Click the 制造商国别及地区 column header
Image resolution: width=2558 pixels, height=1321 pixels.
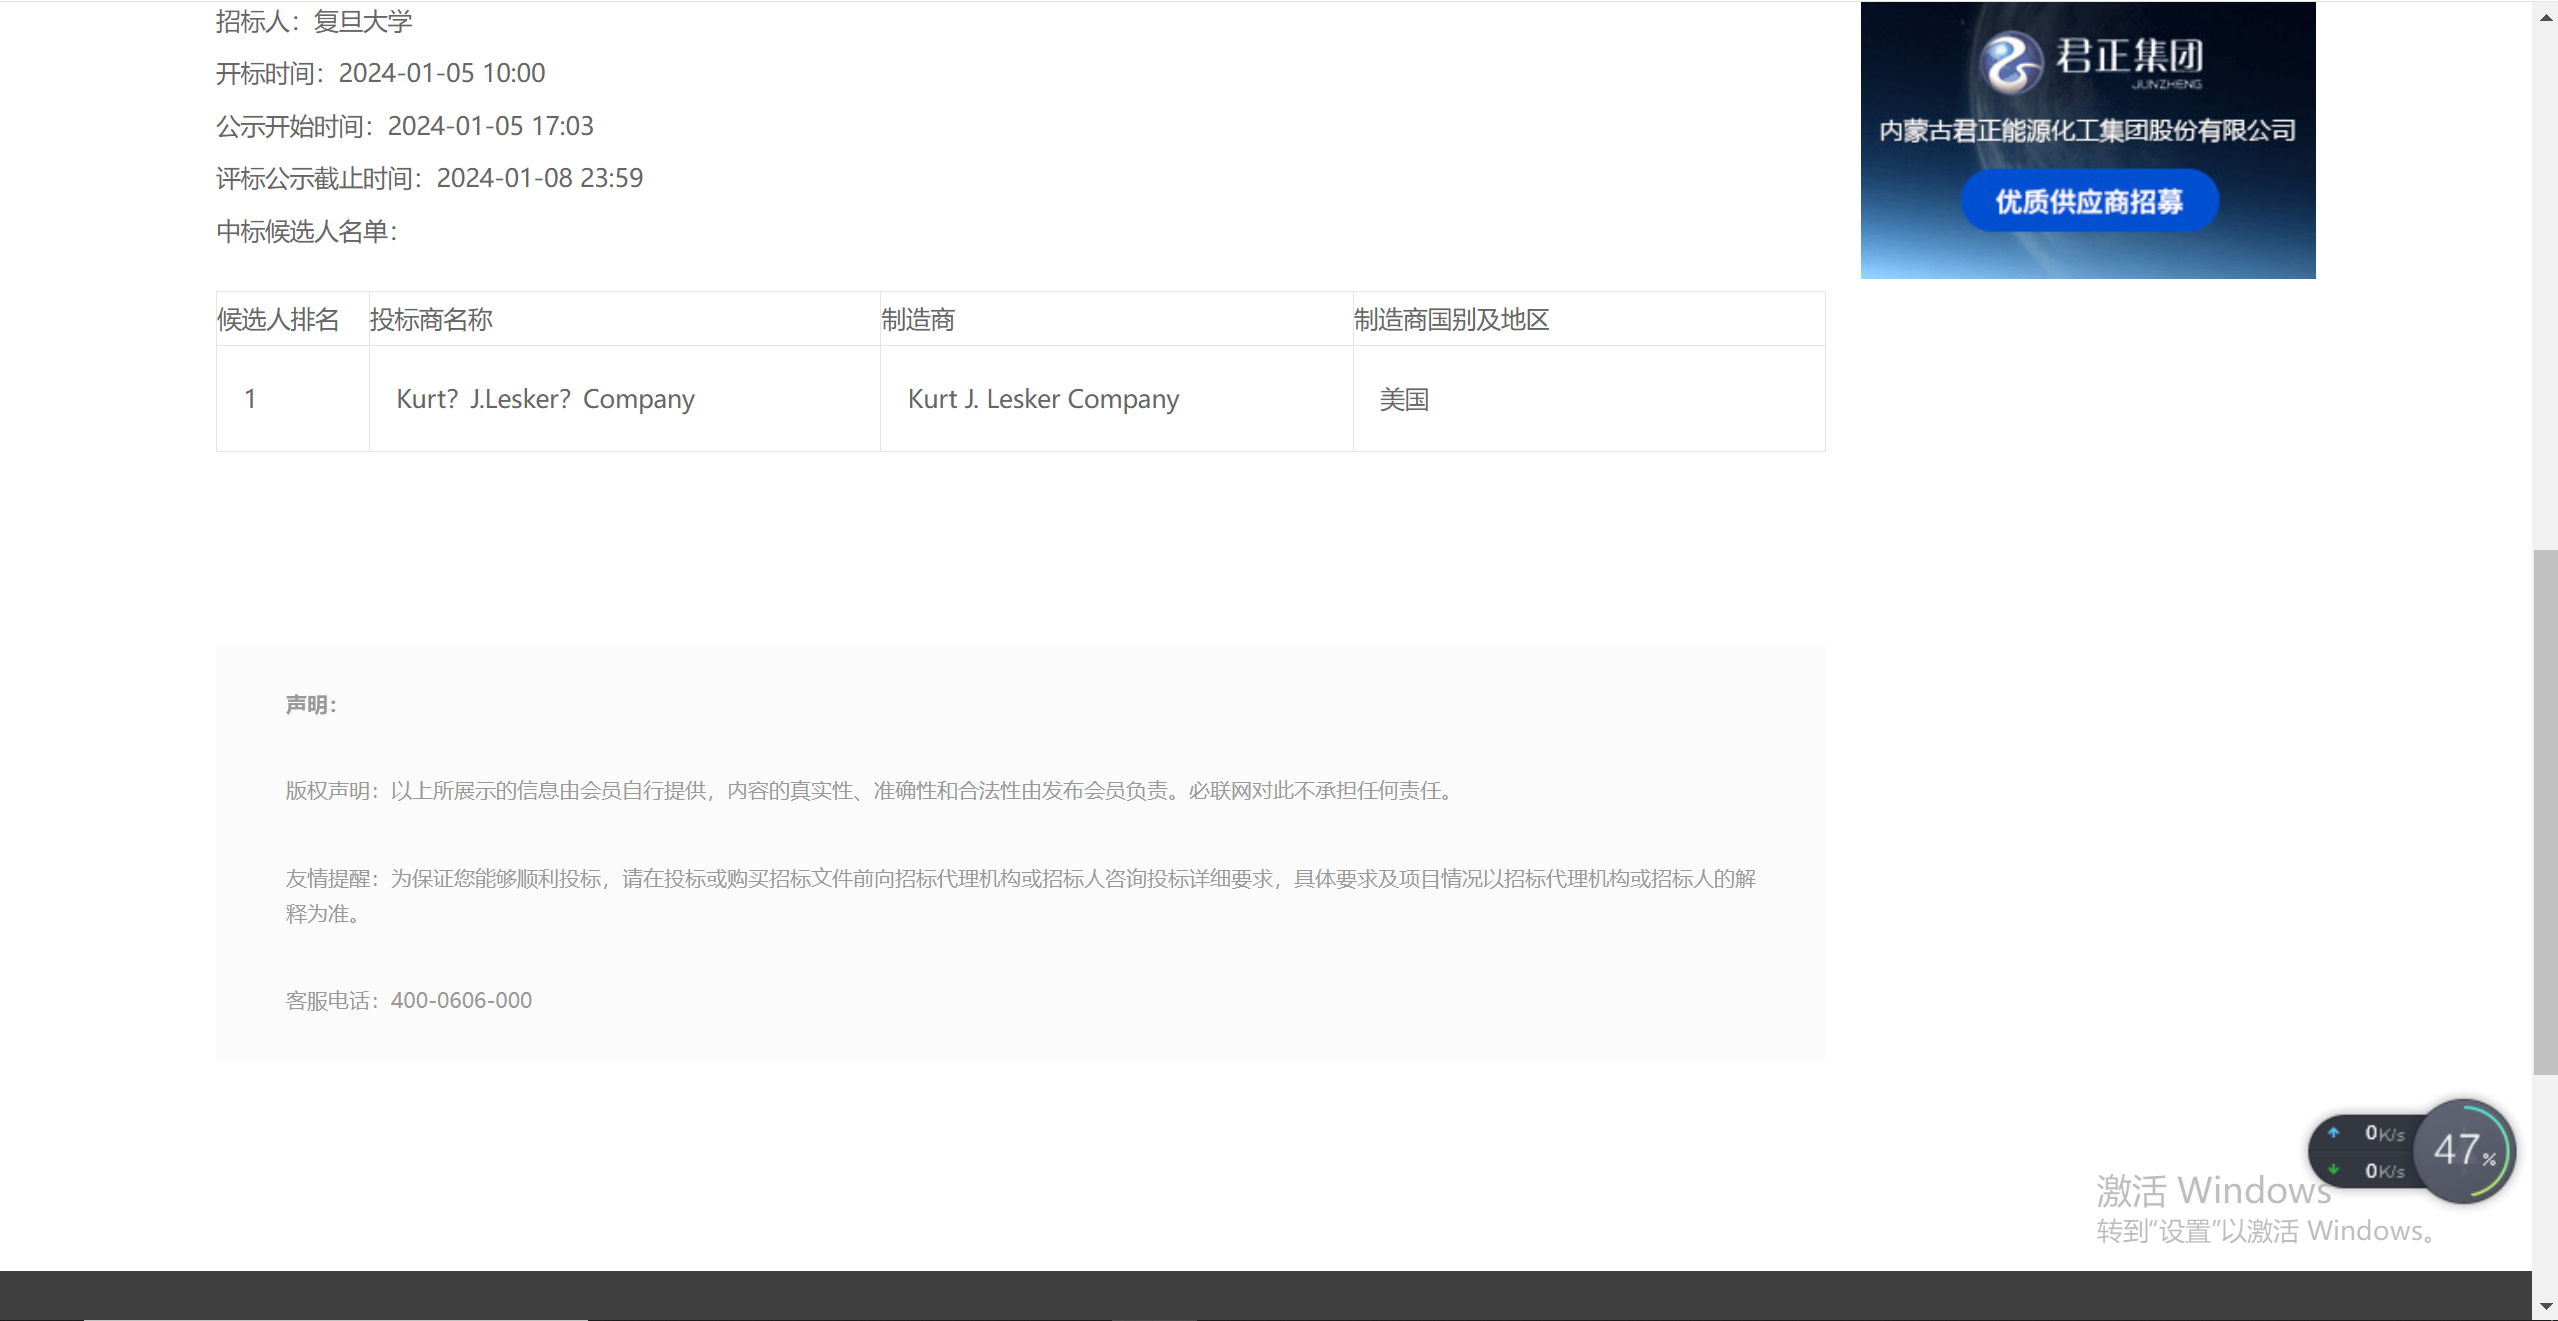click(x=1451, y=320)
